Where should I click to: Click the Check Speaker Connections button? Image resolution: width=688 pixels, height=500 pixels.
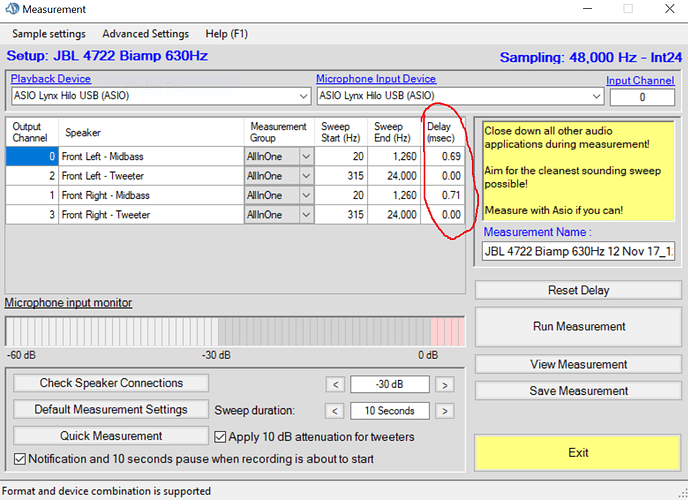point(111,383)
